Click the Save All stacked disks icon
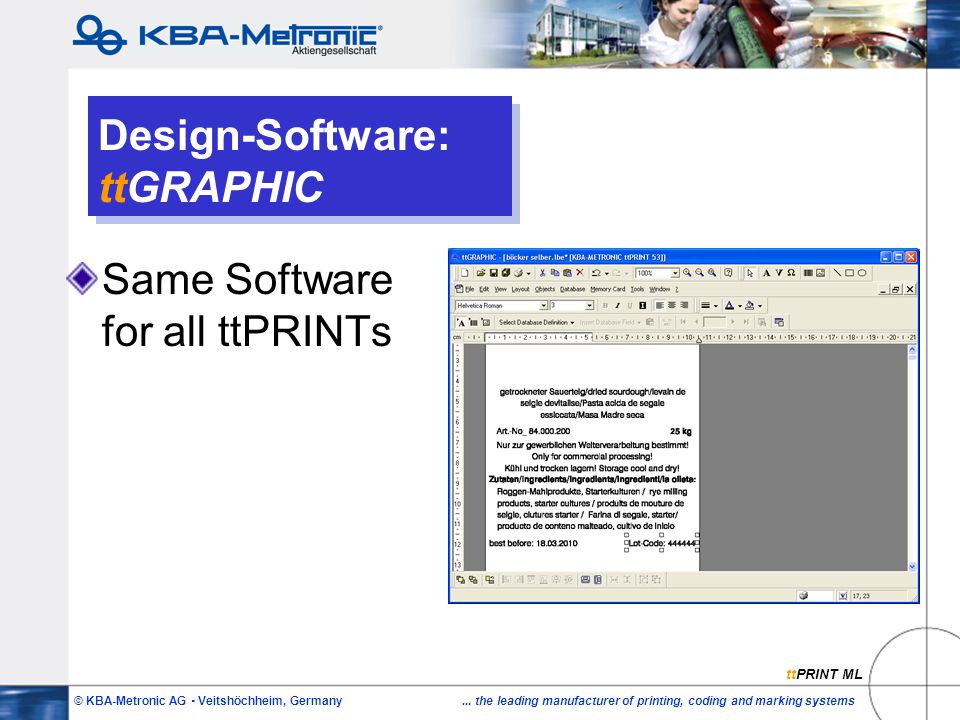The width and height of the screenshot is (960, 720). pos(506,273)
